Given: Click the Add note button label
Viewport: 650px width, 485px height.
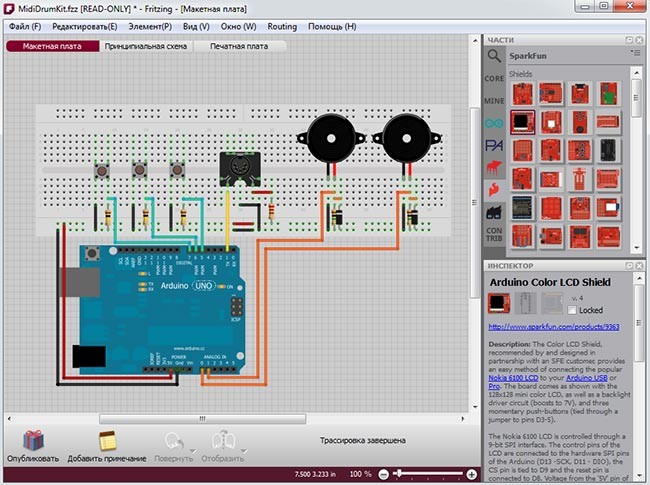Looking at the screenshot, I should (107, 458).
